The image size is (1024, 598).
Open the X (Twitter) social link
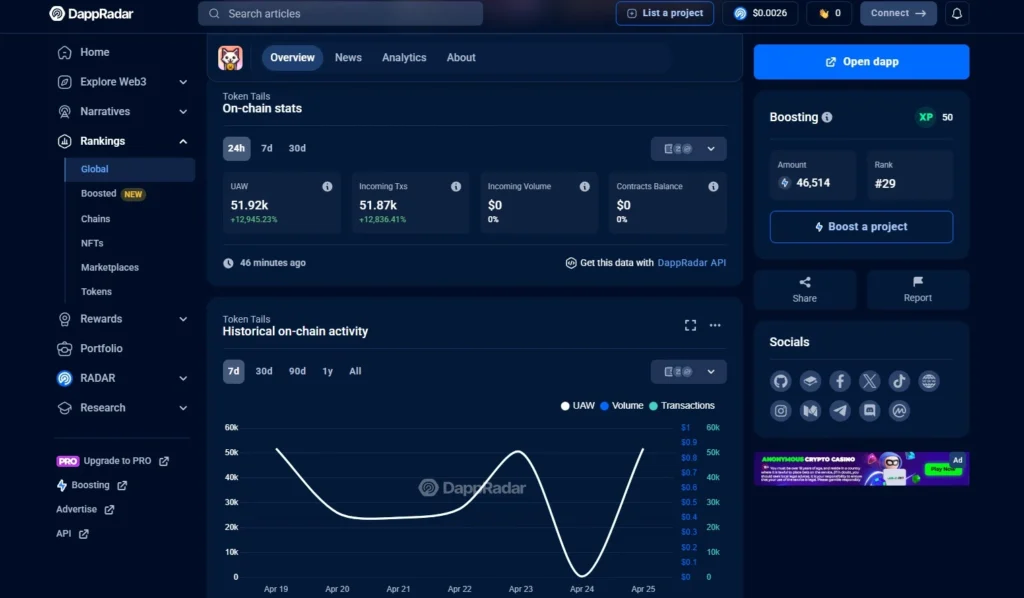click(x=869, y=381)
